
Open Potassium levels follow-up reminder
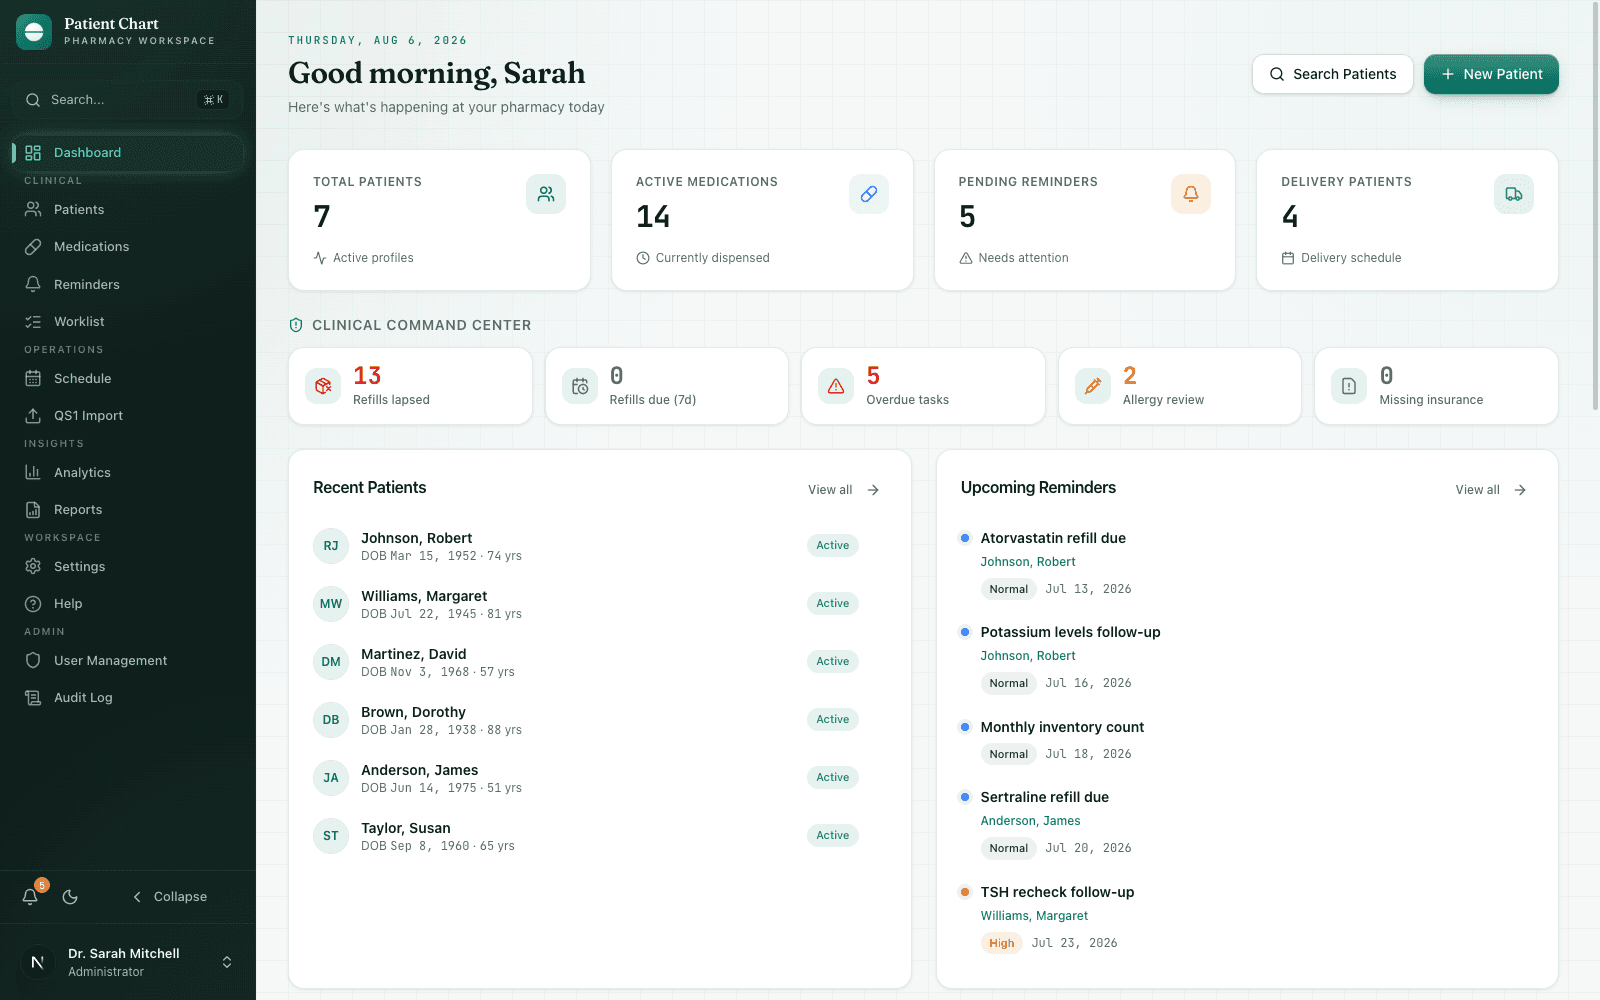(1070, 632)
